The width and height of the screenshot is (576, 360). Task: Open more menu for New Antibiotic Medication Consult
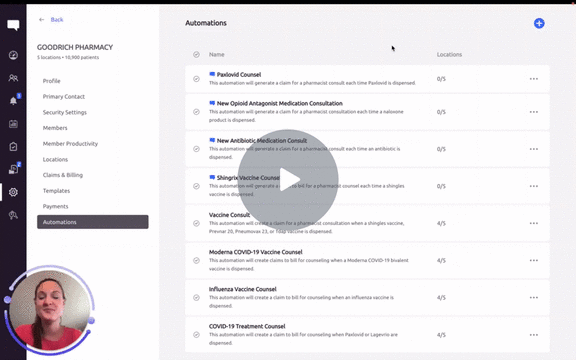pyautogui.click(x=534, y=149)
